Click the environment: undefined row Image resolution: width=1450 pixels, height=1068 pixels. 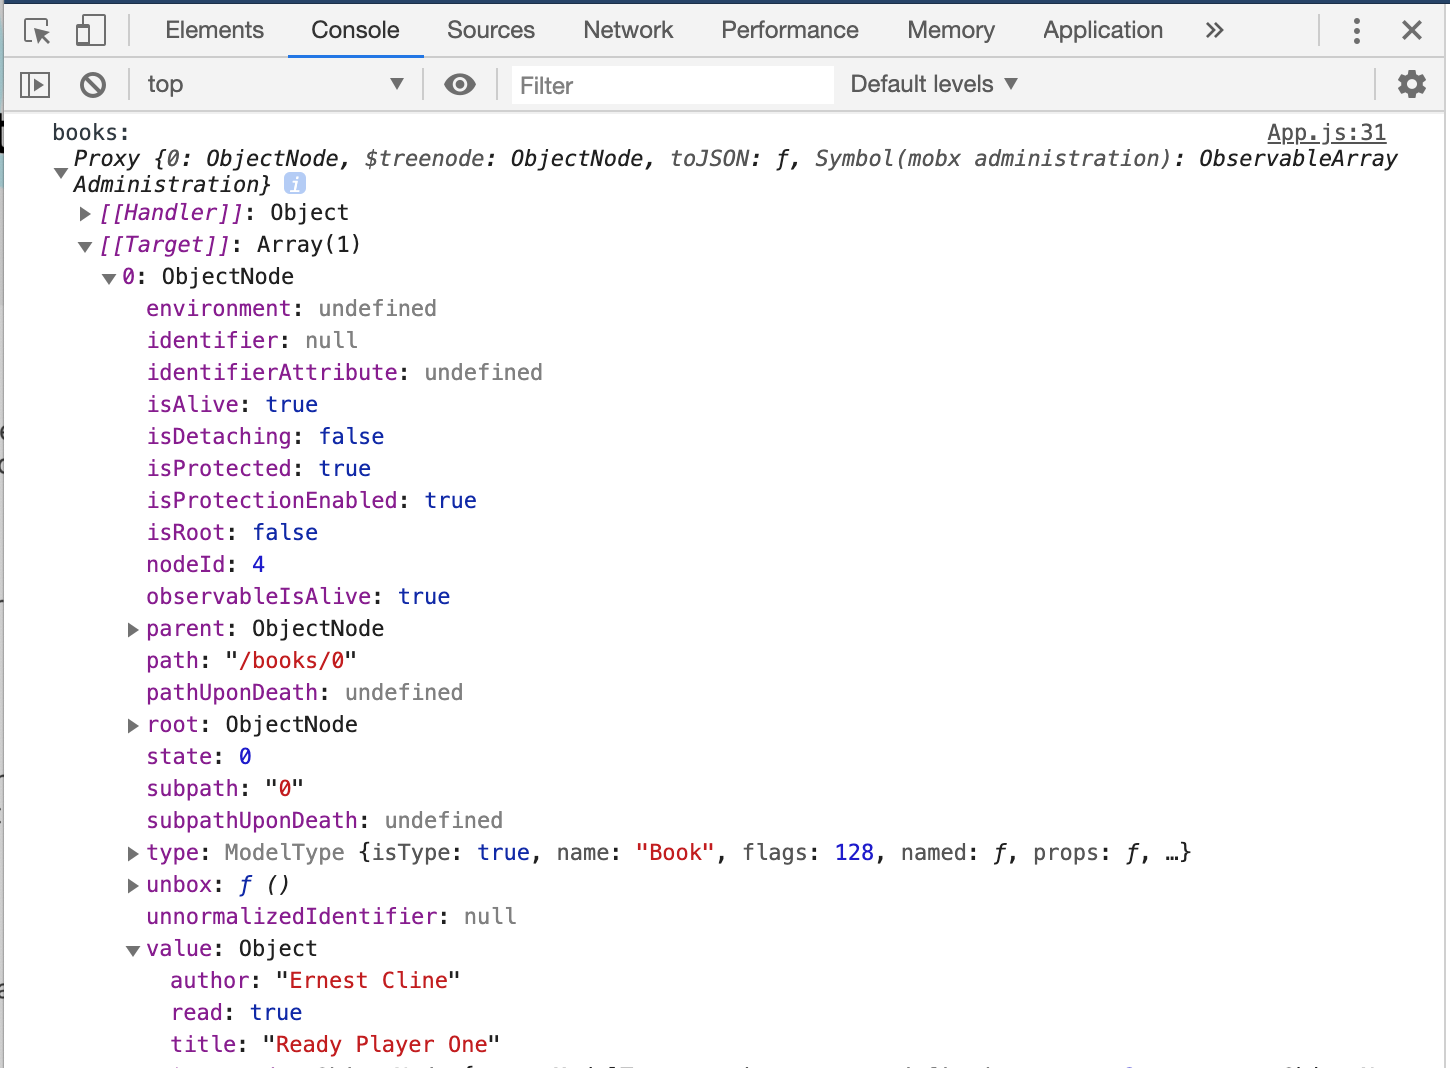[x=291, y=308]
